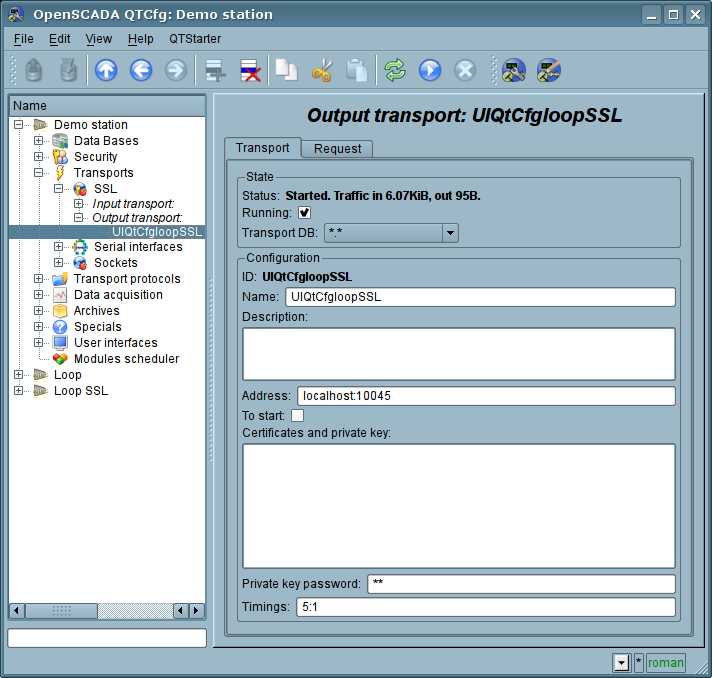The width and height of the screenshot is (712, 678).
Task: Click the Add item toolbar icon
Action: pyautogui.click(x=215, y=70)
